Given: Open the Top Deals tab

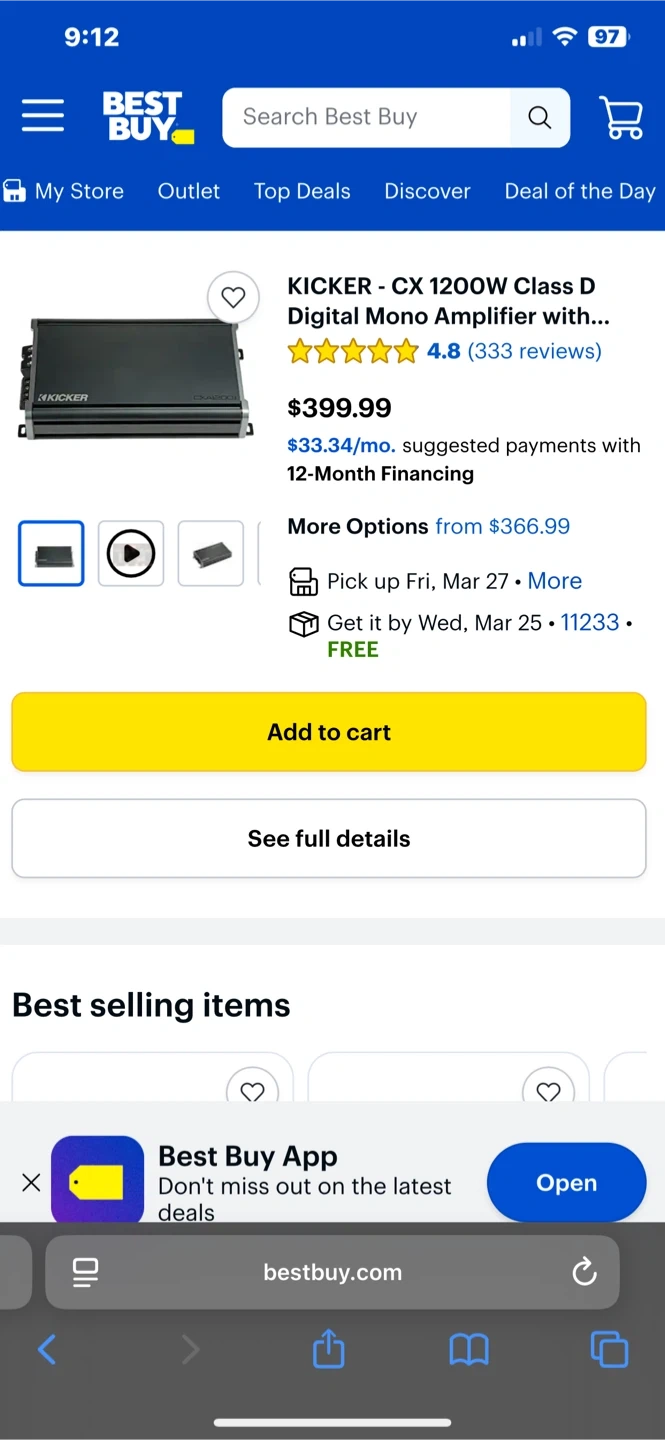Looking at the screenshot, I should 302,191.
